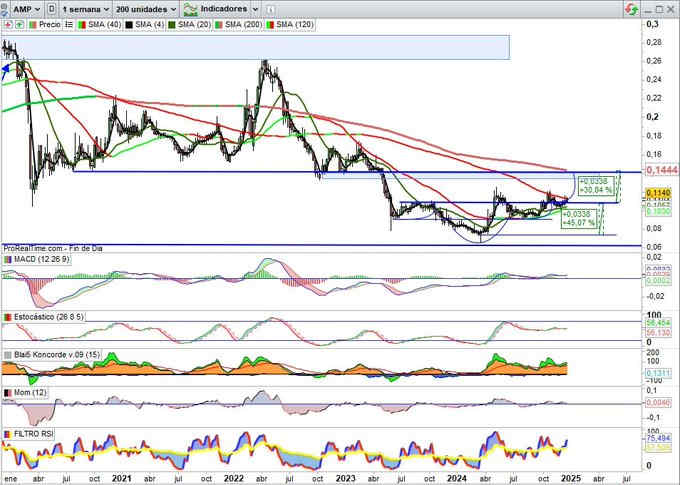Close the chart window

[x=671, y=9]
